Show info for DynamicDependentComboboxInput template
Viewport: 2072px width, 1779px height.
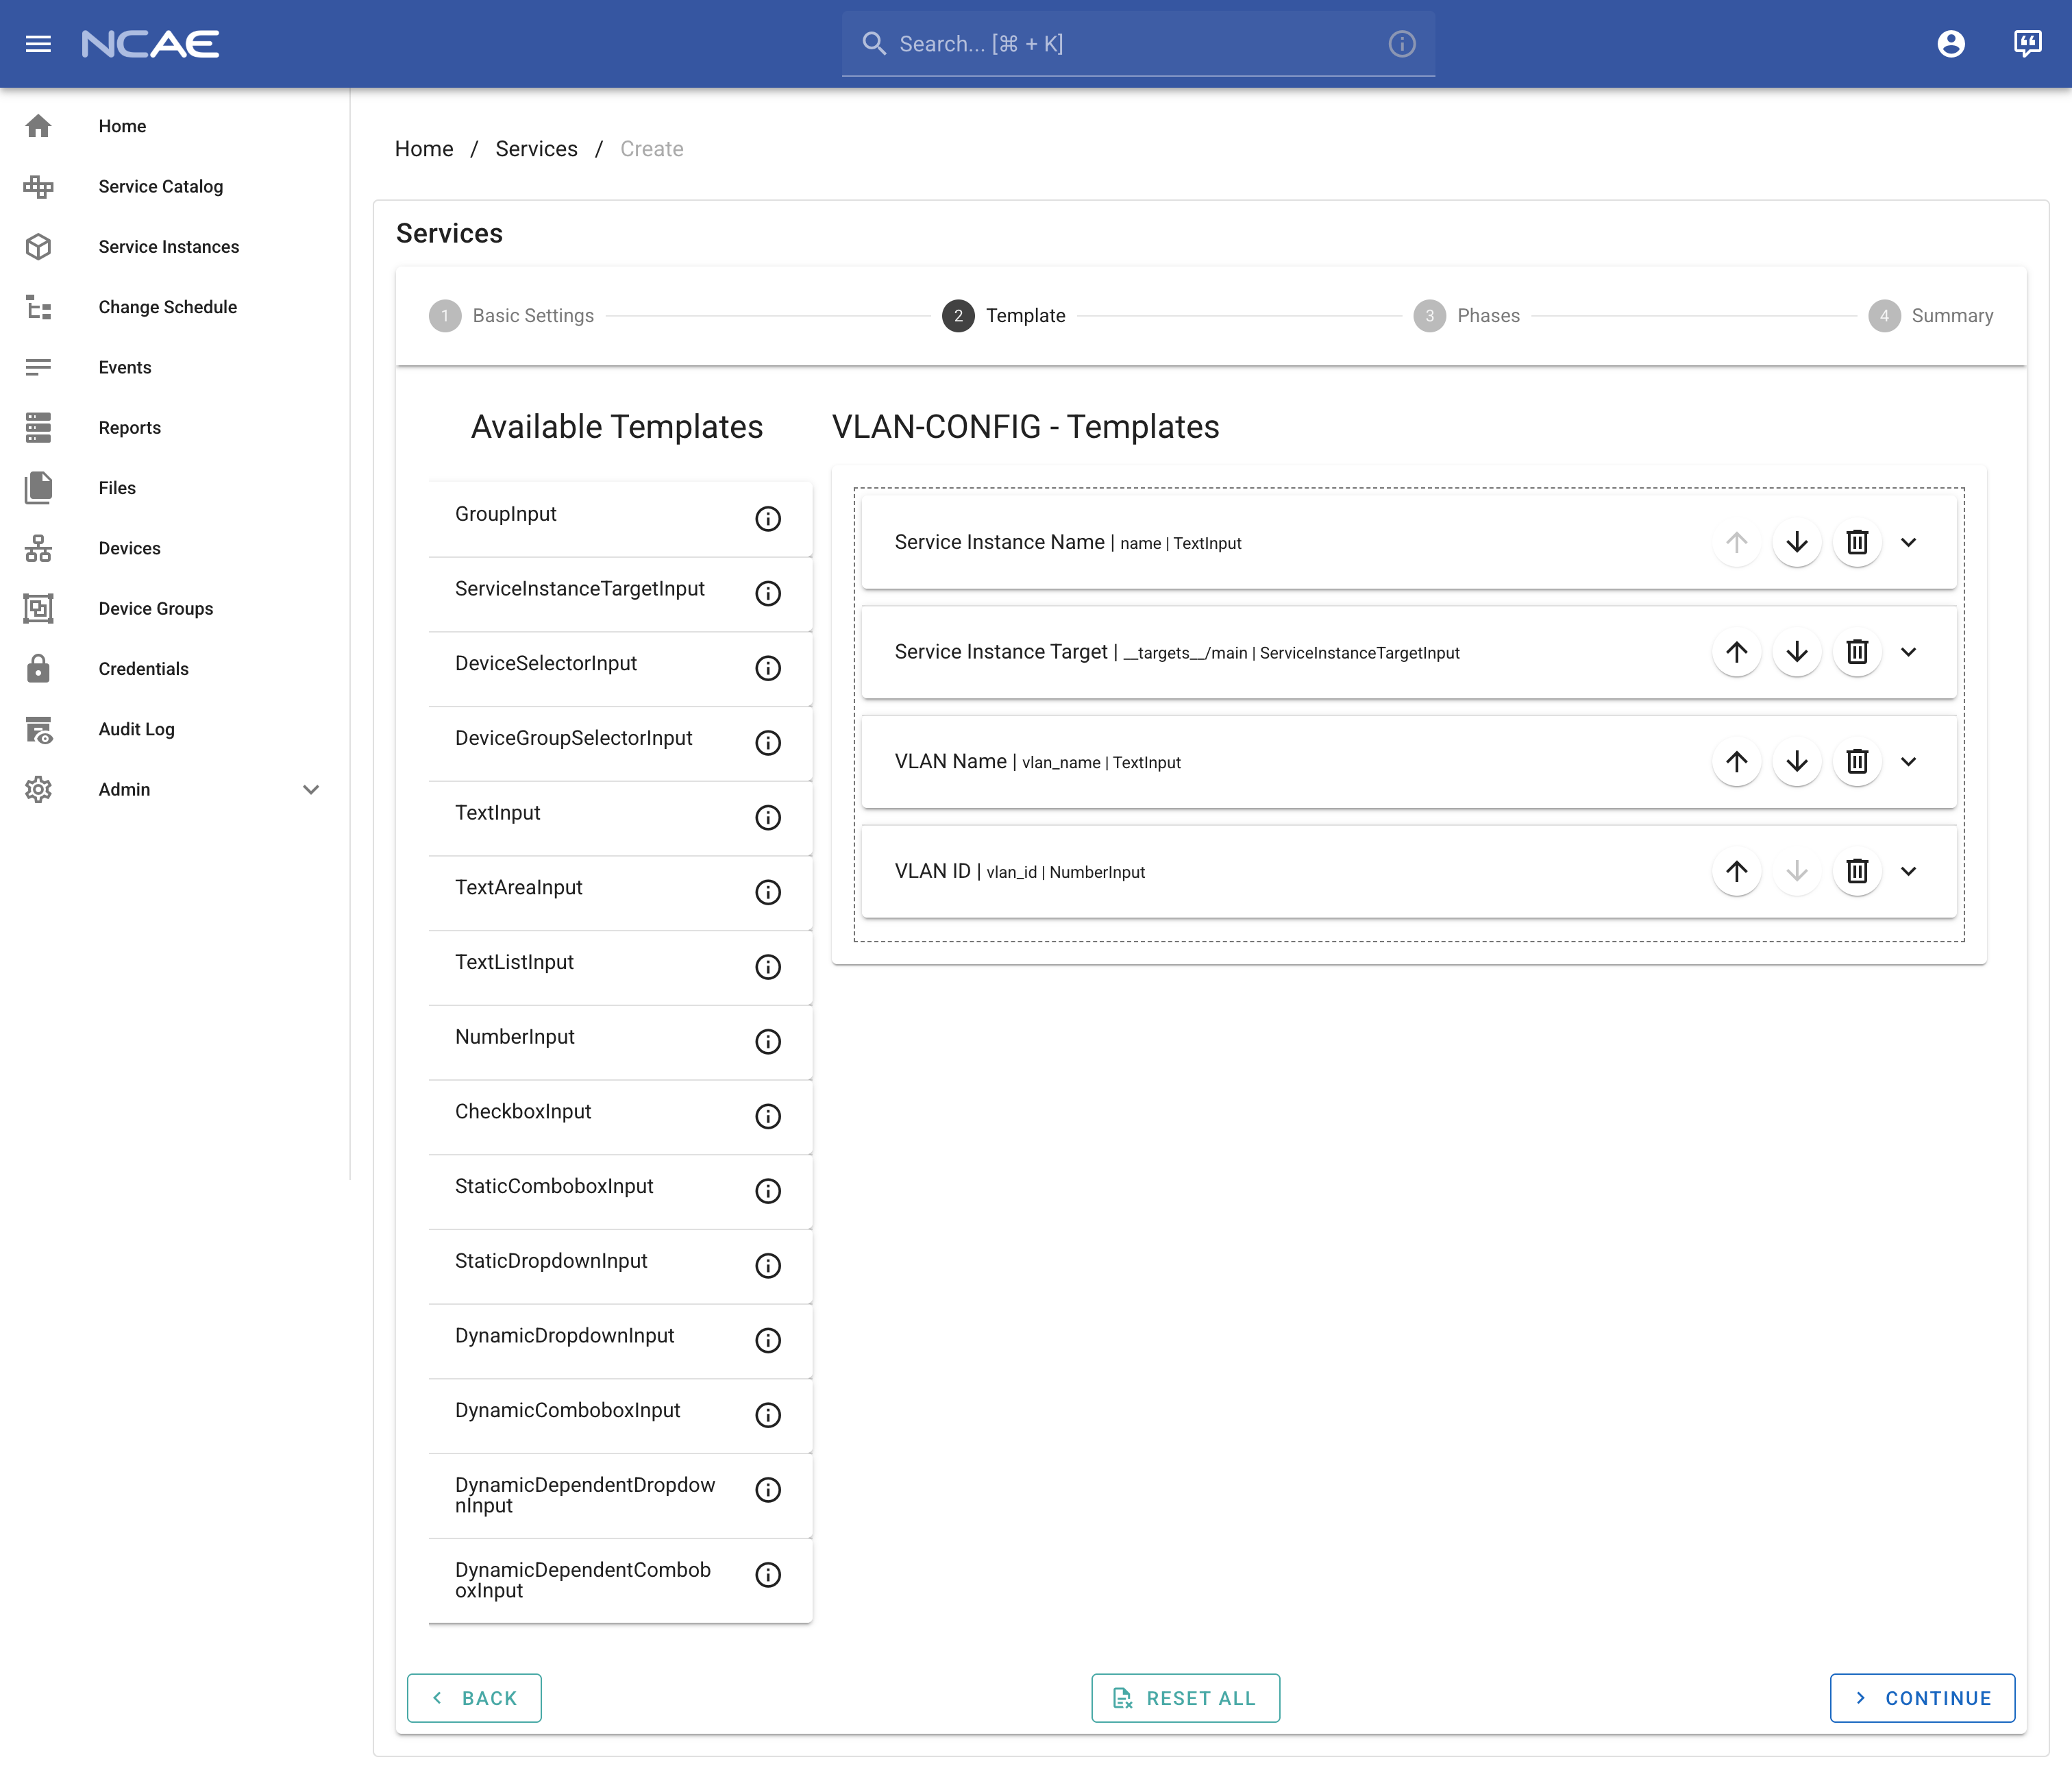pos(768,1574)
